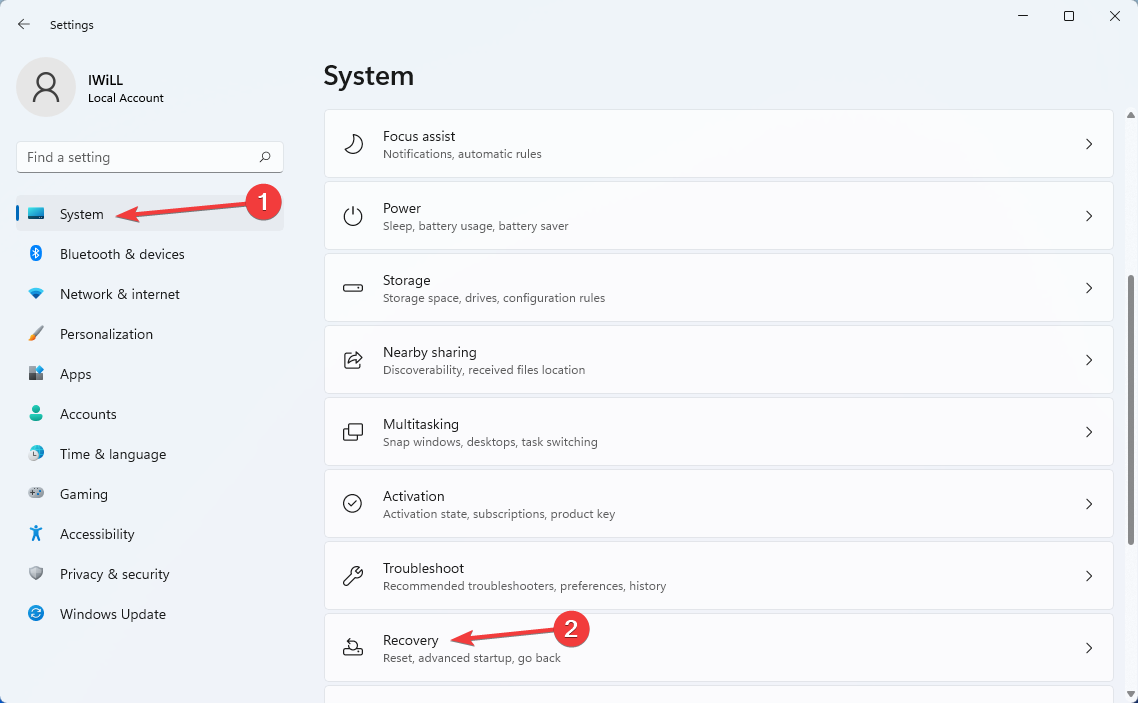Click the Accessibility figure icon
The image size is (1138, 703).
click(36, 533)
